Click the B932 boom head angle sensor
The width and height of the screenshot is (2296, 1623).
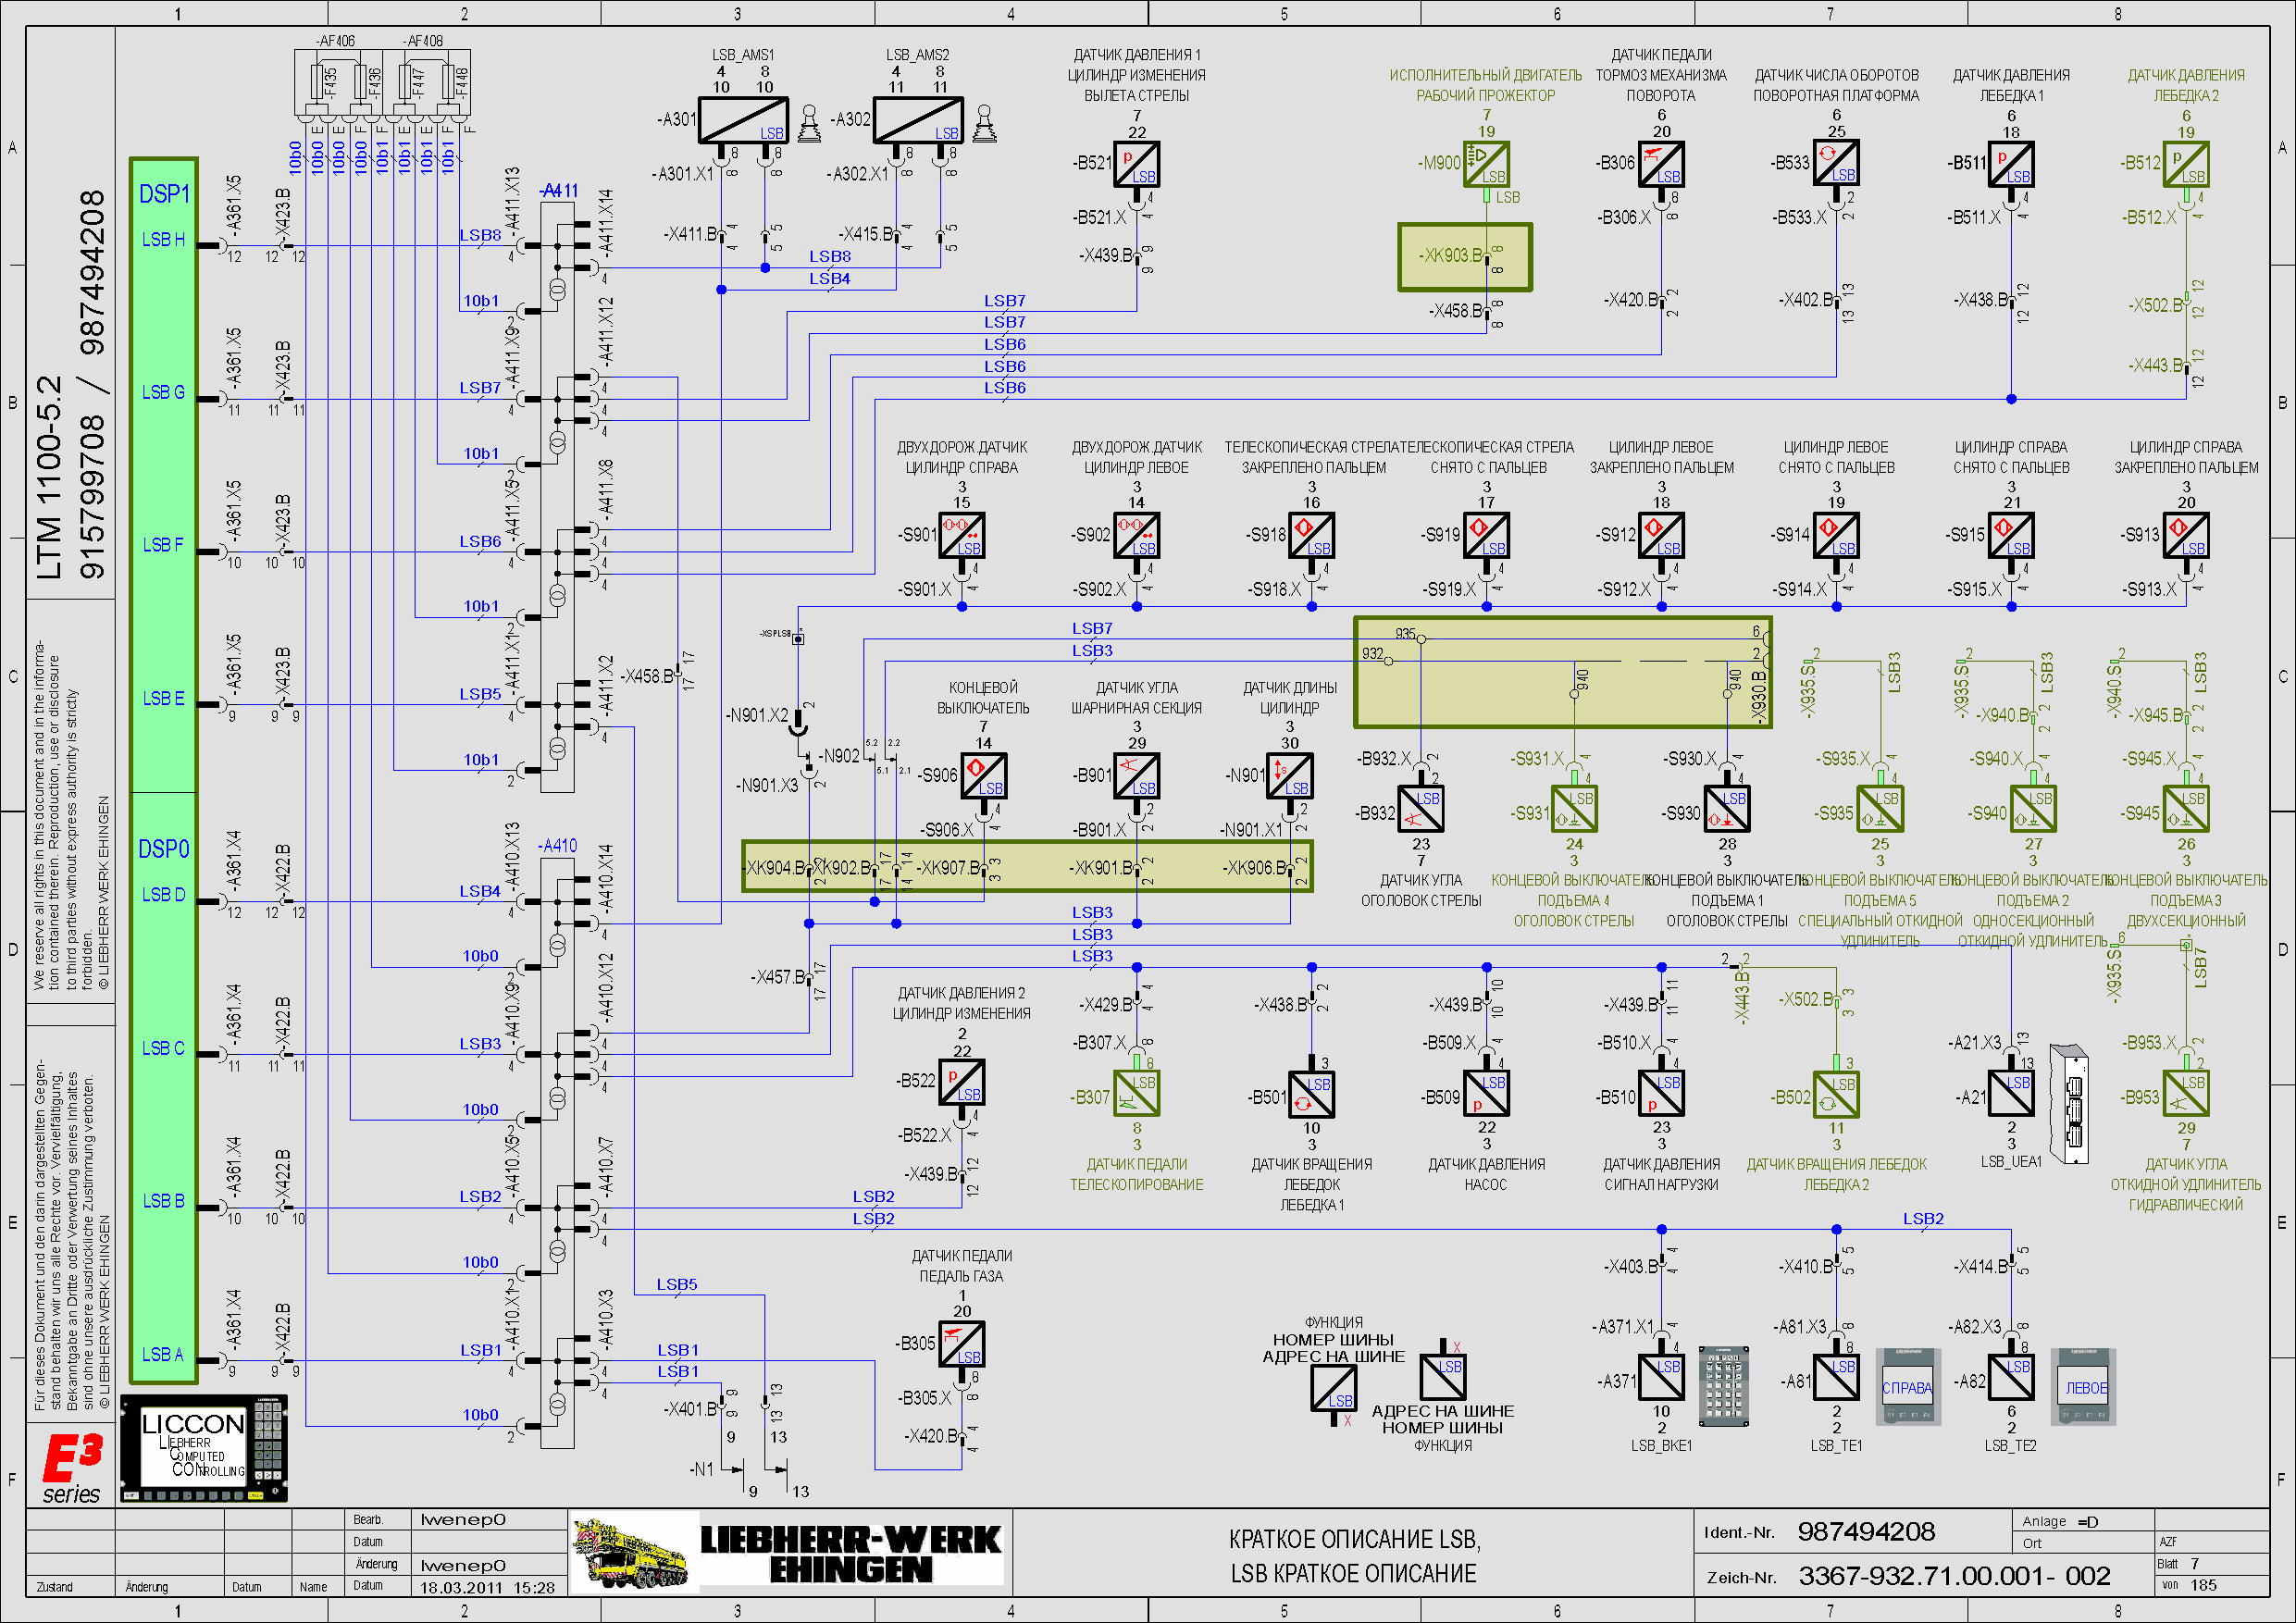tap(1420, 809)
